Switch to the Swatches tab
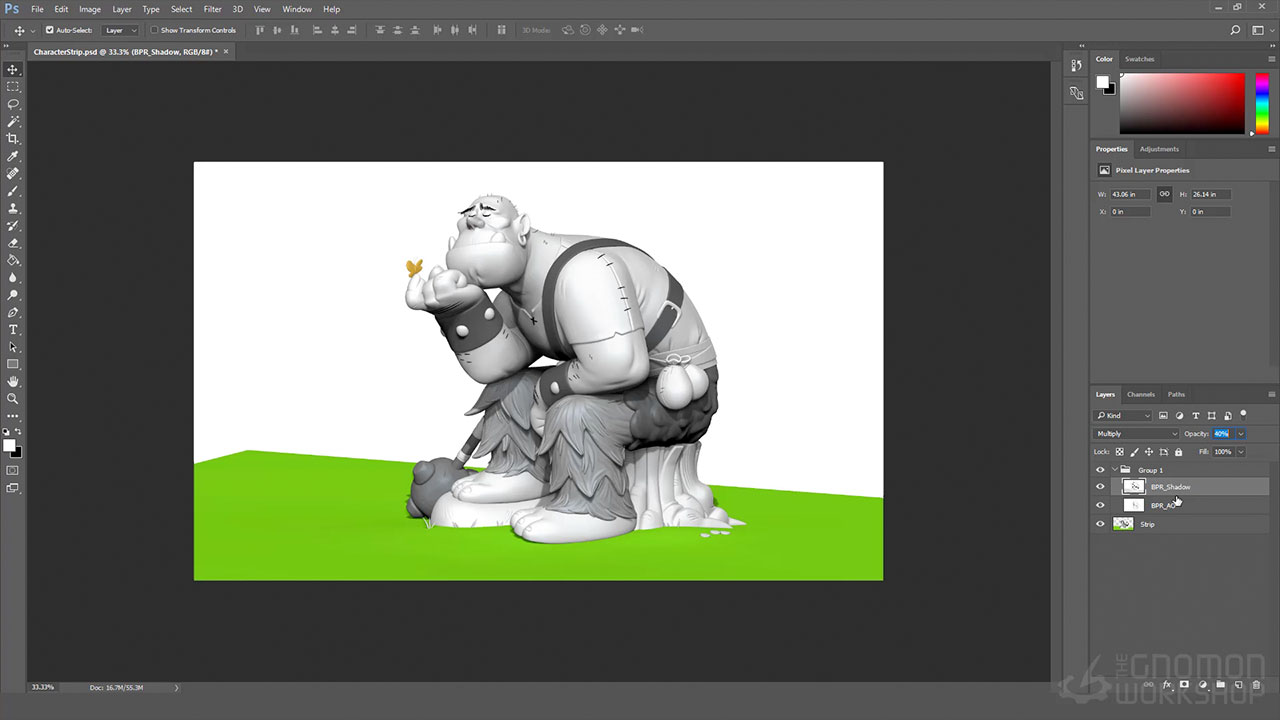The width and height of the screenshot is (1280, 720). click(1139, 59)
